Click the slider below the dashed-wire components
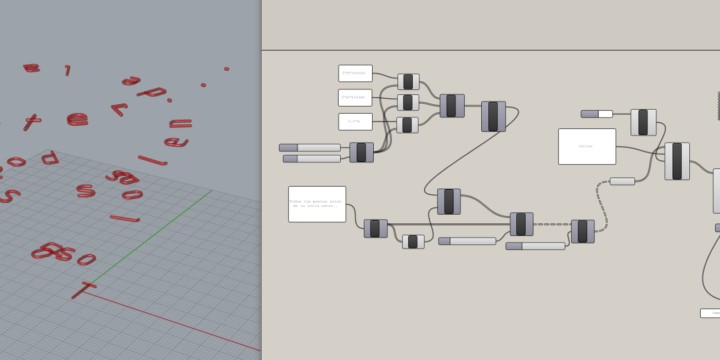The height and width of the screenshot is (360, 720). tap(535, 246)
